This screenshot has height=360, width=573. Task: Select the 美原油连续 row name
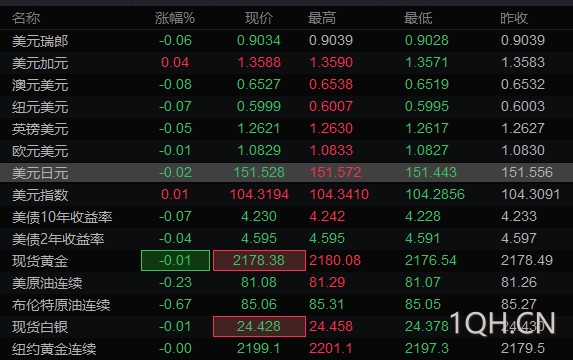click(47, 283)
